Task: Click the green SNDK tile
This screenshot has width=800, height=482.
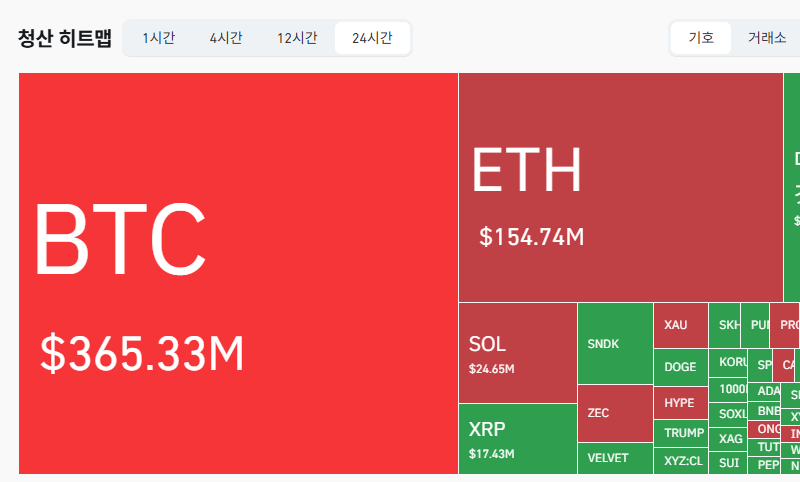Action: click(615, 343)
